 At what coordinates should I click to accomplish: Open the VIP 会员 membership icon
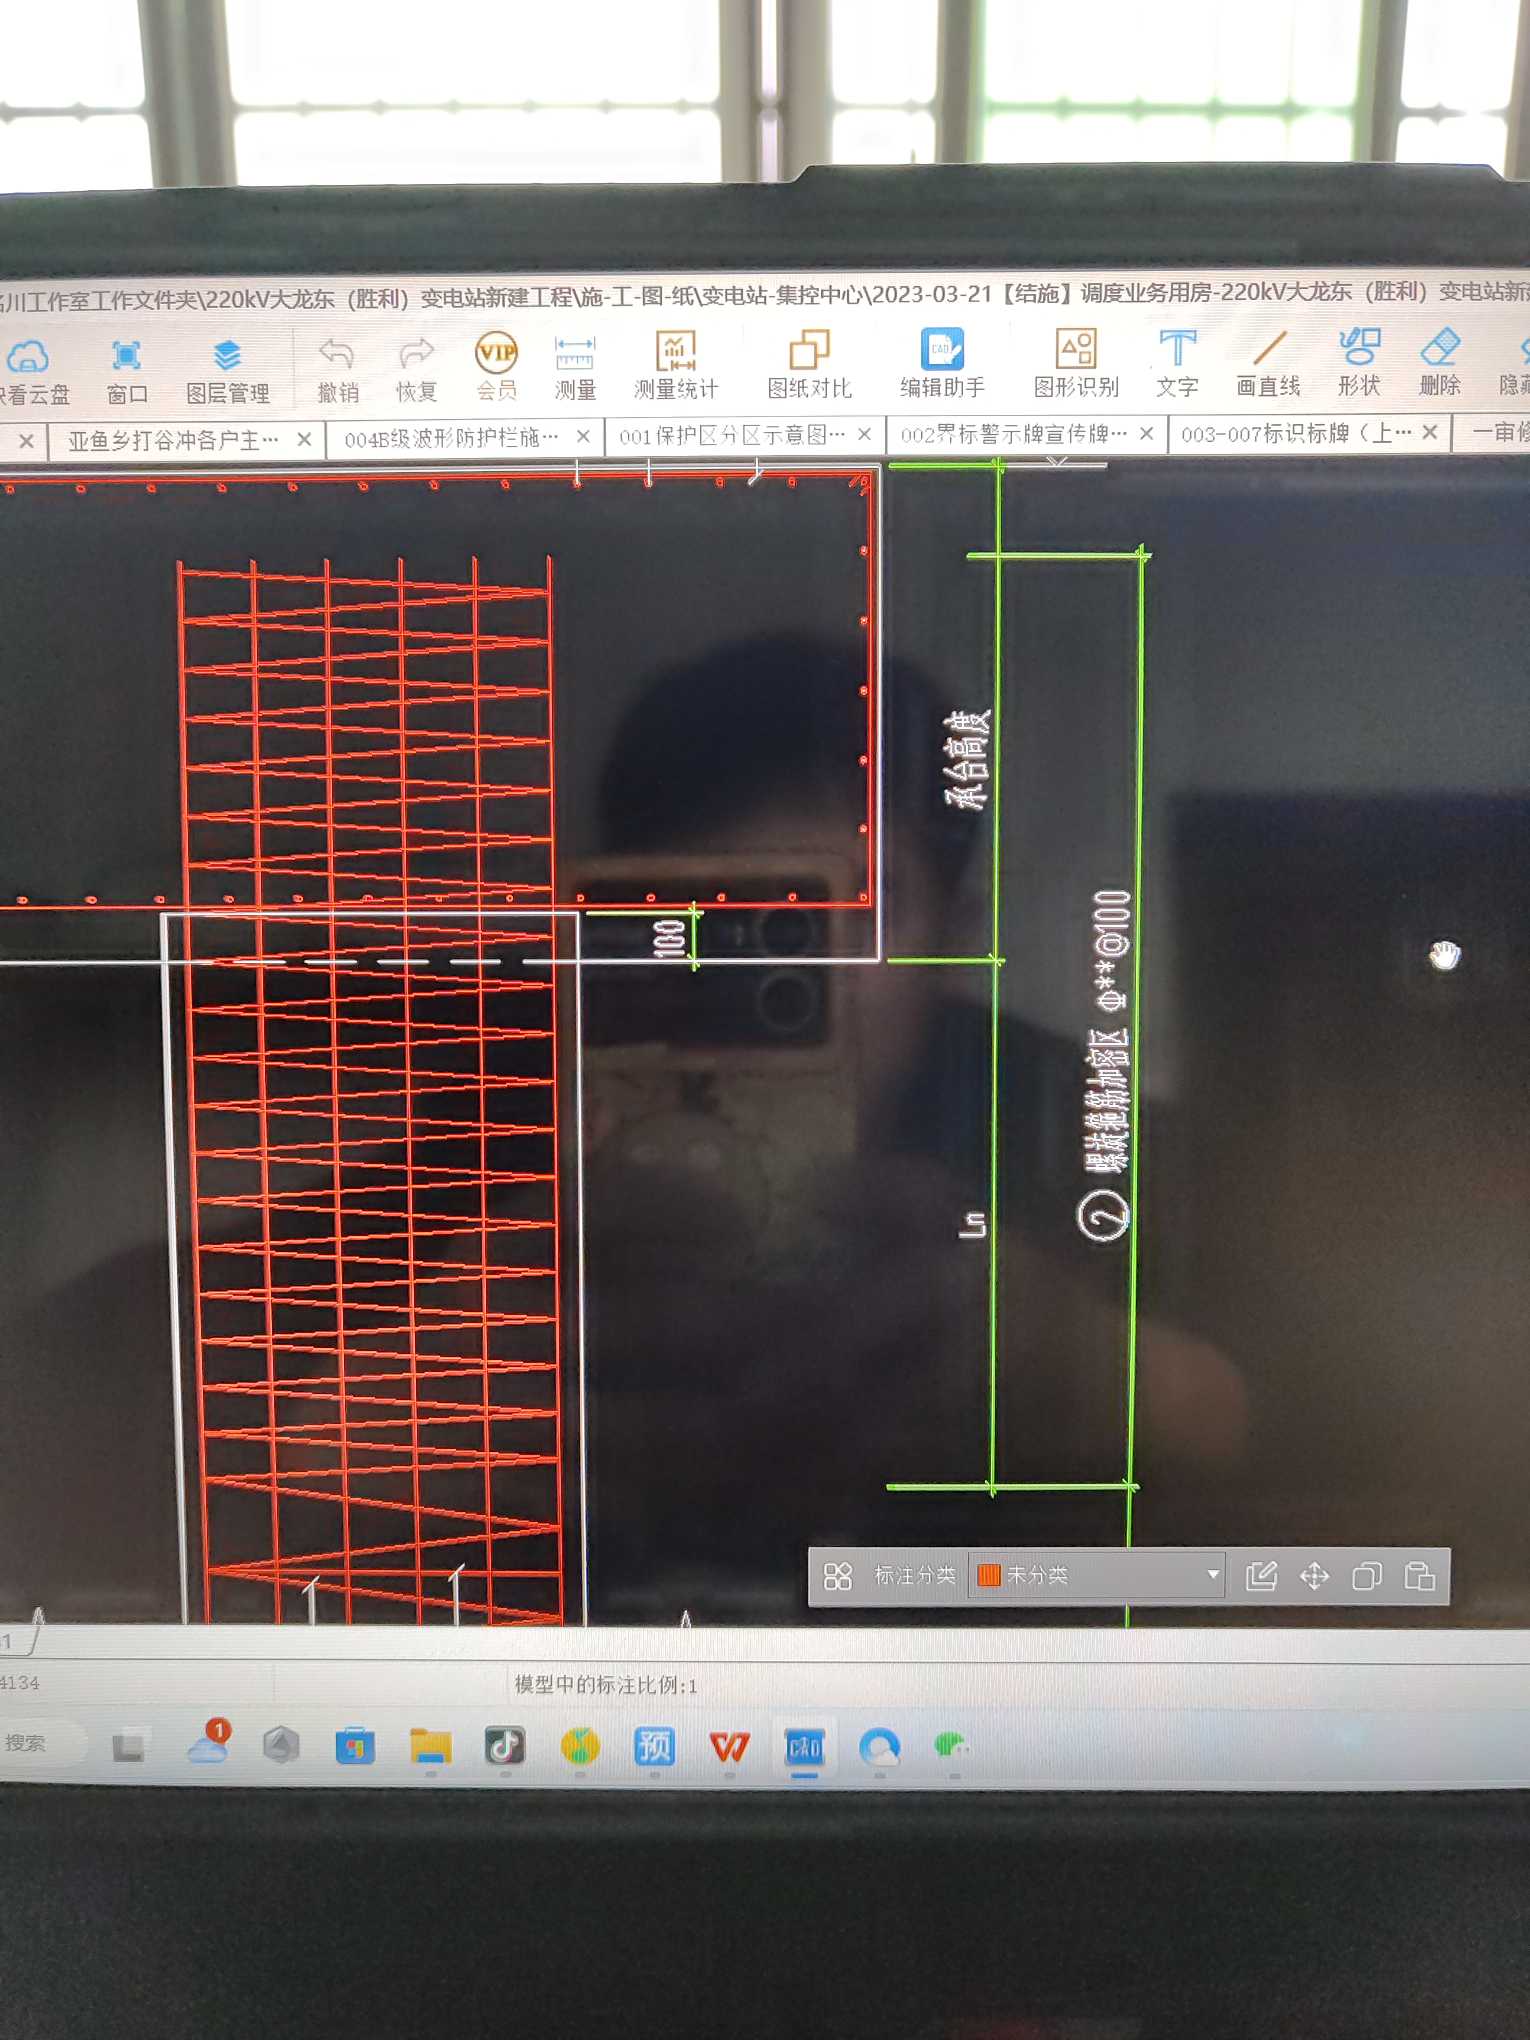pos(497,368)
